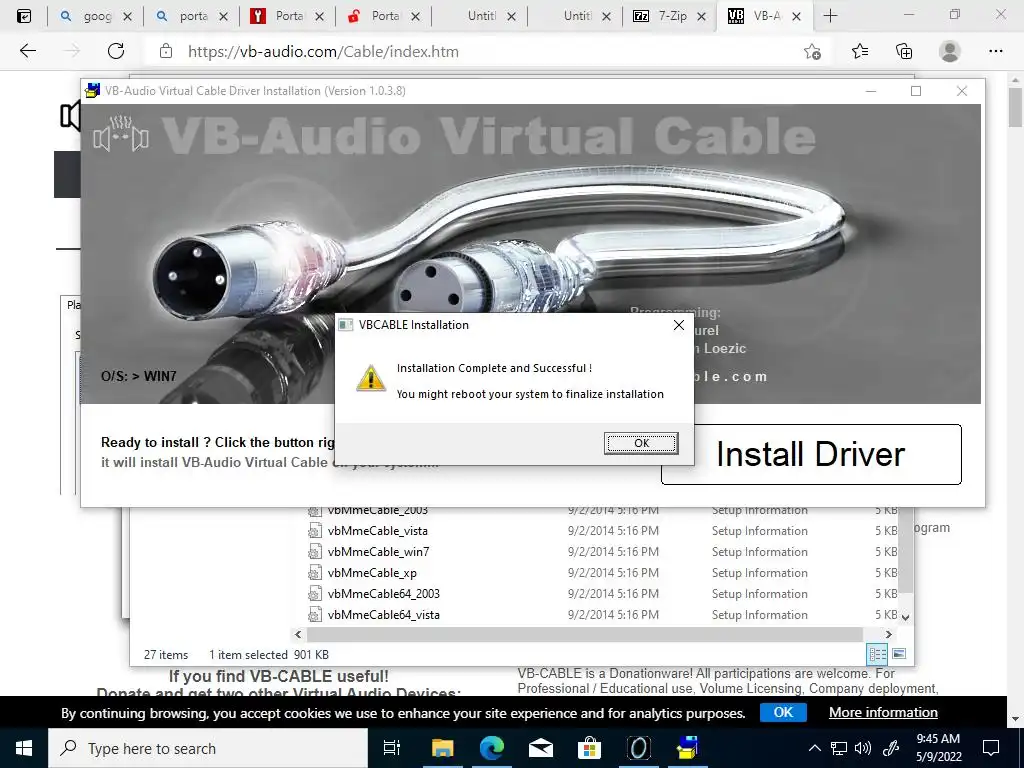Open Mail from the taskbar
Viewport: 1024px width, 768px height.
point(541,748)
